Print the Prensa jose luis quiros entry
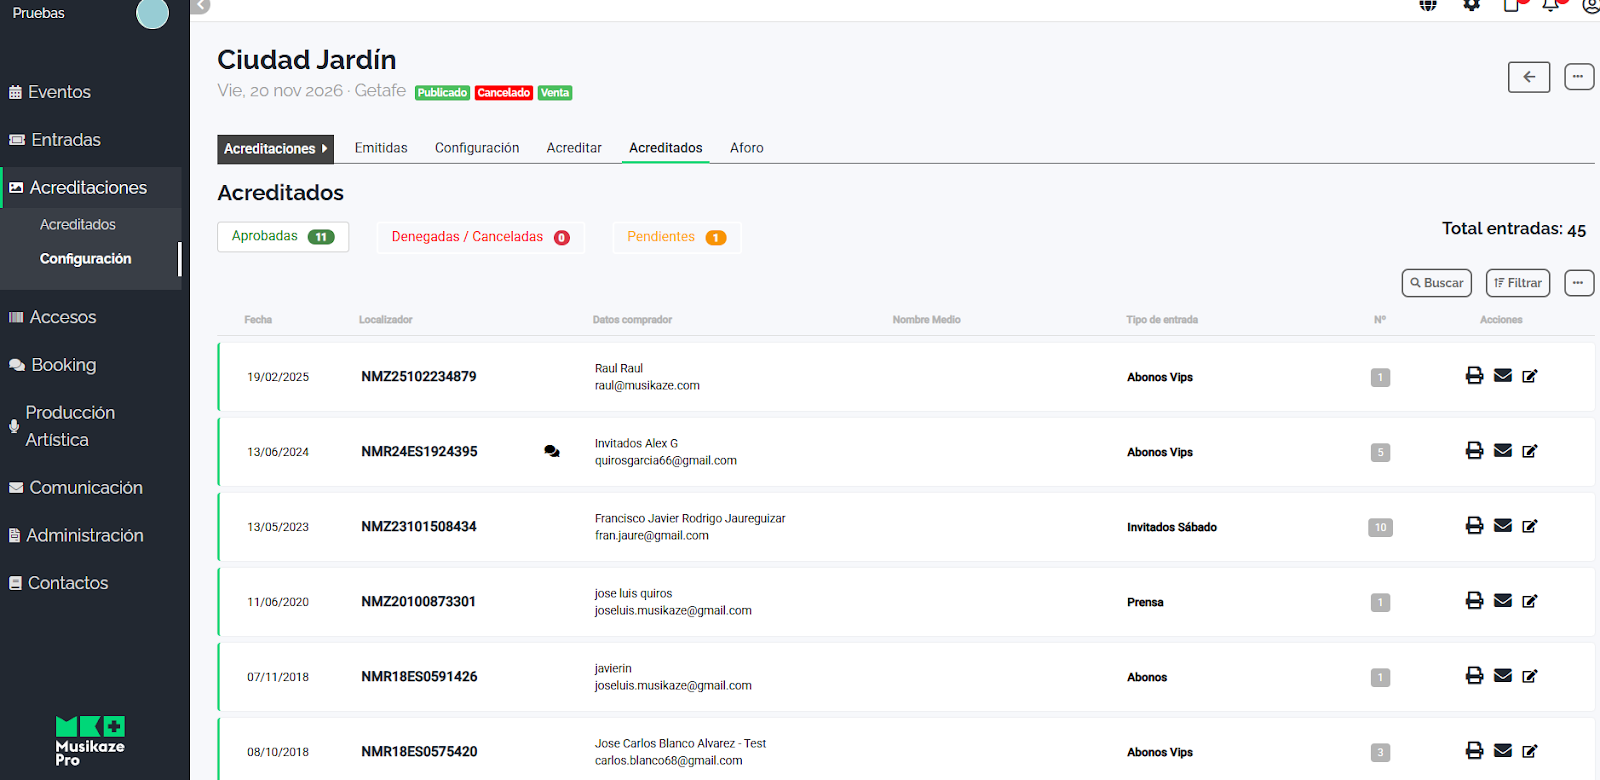Viewport: 1600px width, 780px height. [x=1474, y=601]
